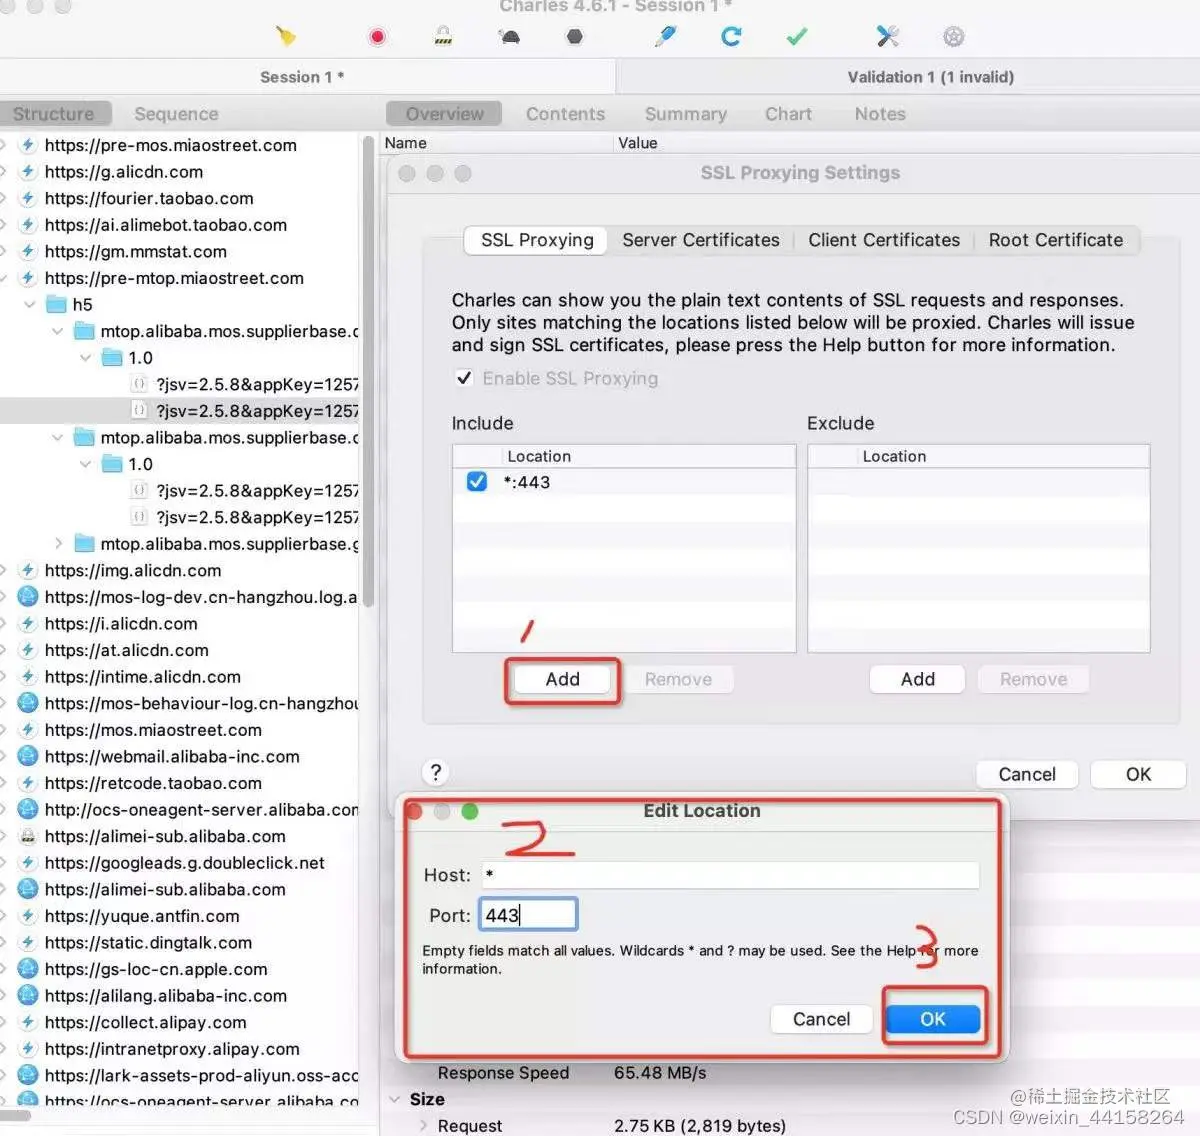Click the globe icon beside http://ocs-oneagent-server.alibaba

28,809
